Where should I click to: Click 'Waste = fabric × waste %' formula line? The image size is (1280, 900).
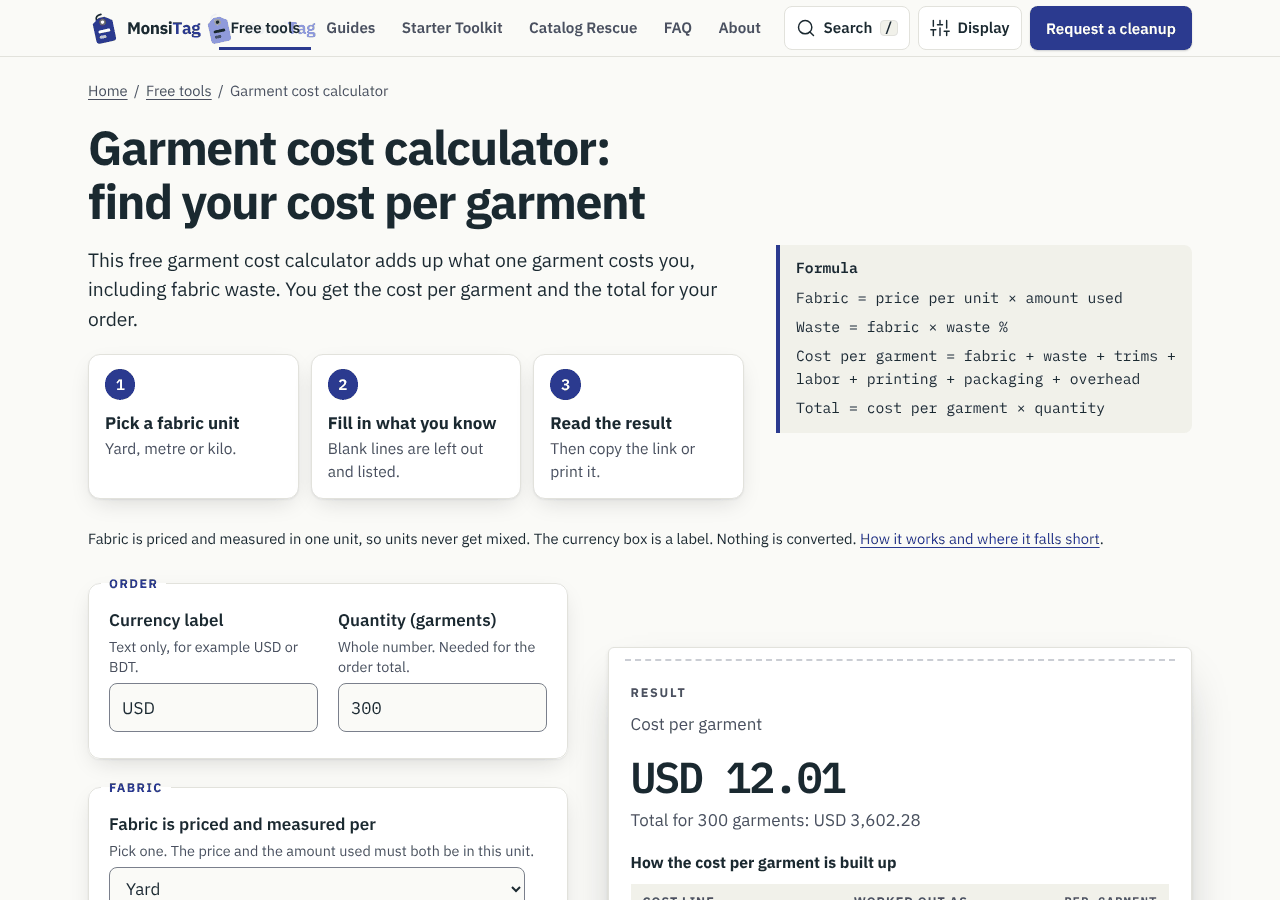[x=902, y=327]
